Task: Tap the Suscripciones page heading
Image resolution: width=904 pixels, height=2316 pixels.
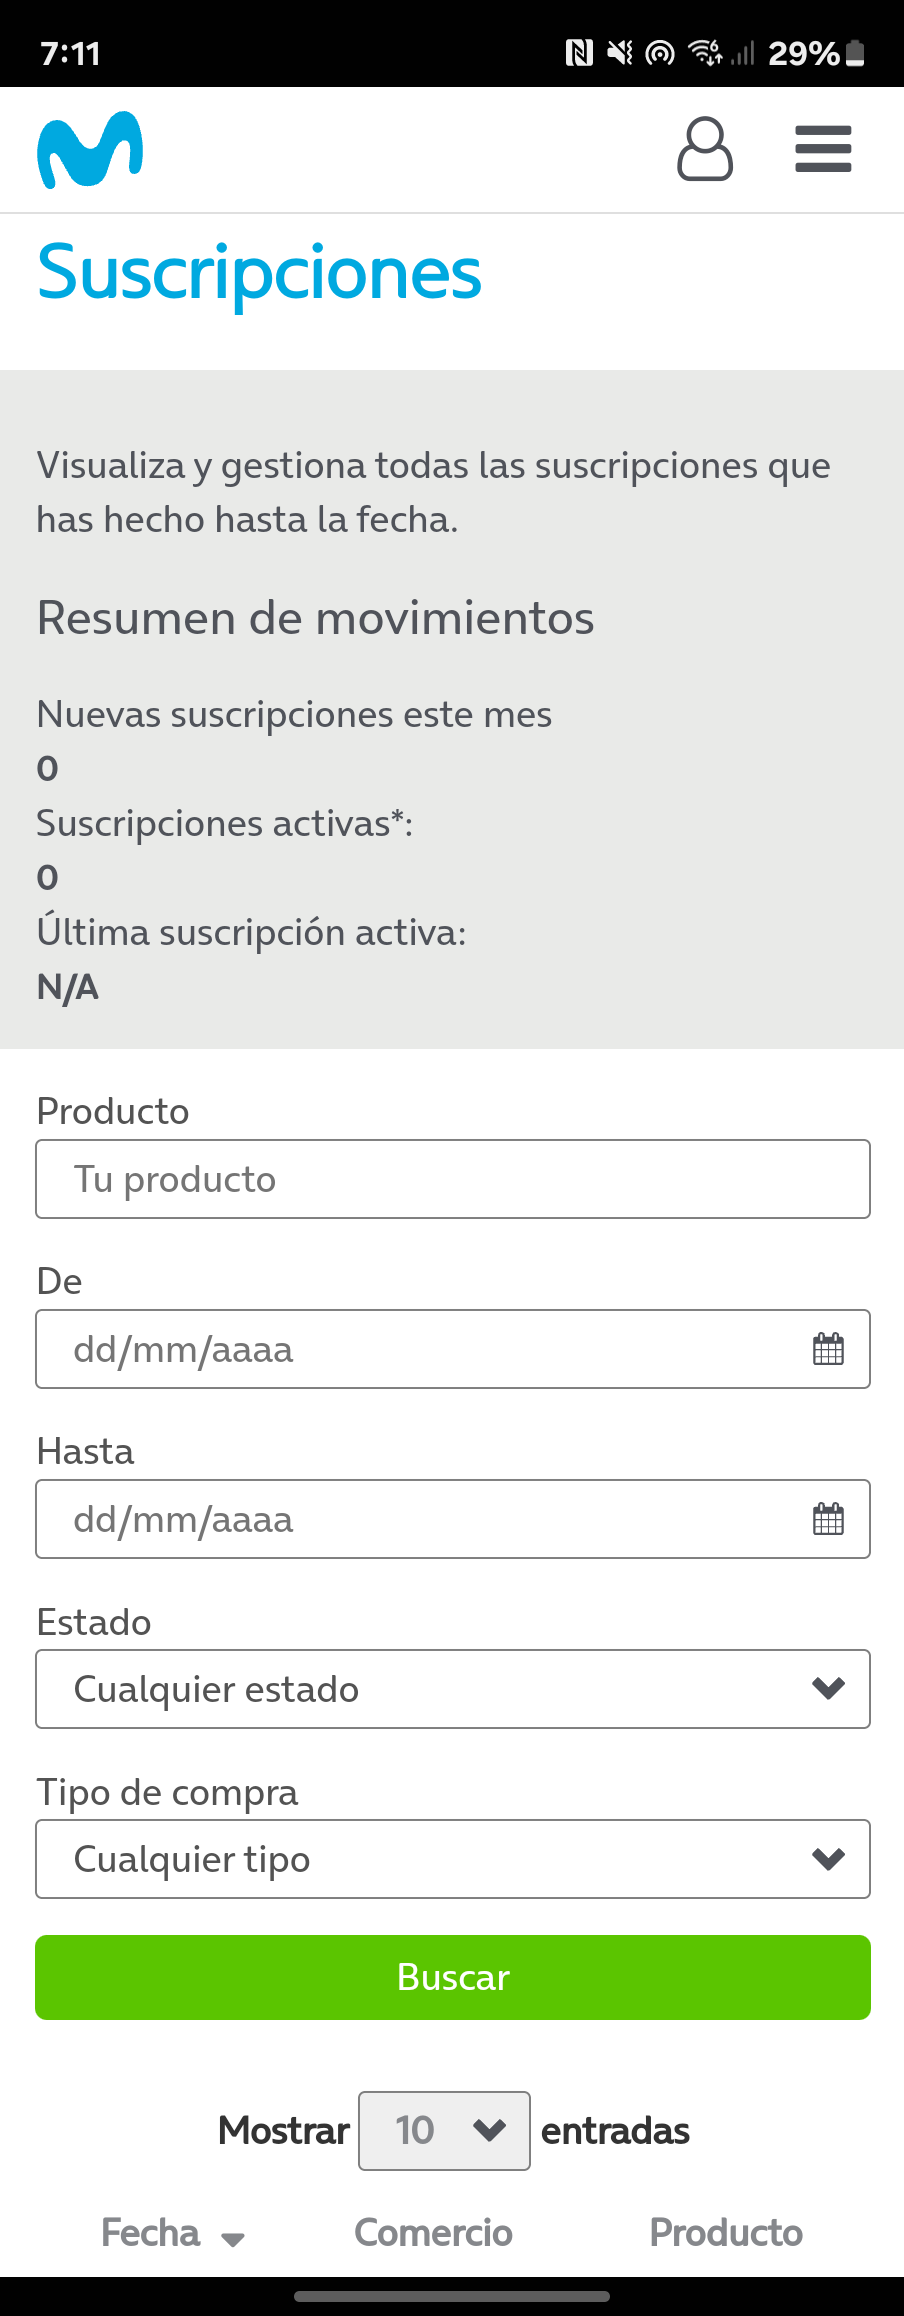Action: pos(259,273)
